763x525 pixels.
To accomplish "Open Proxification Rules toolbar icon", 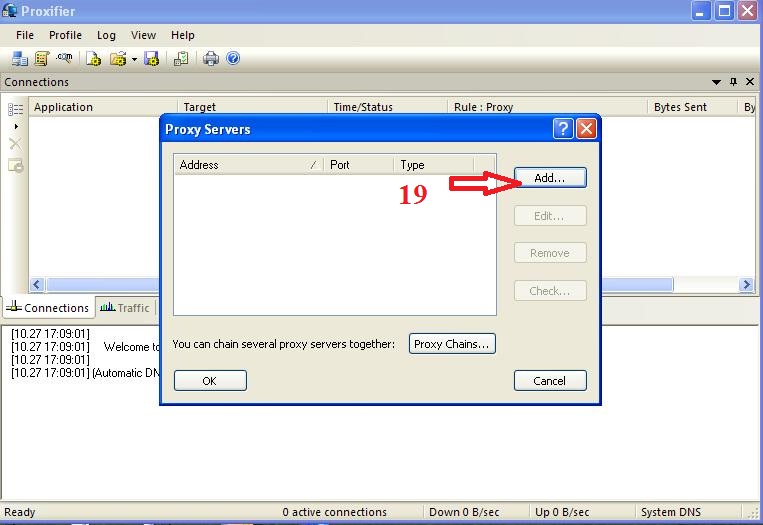I will point(42,59).
